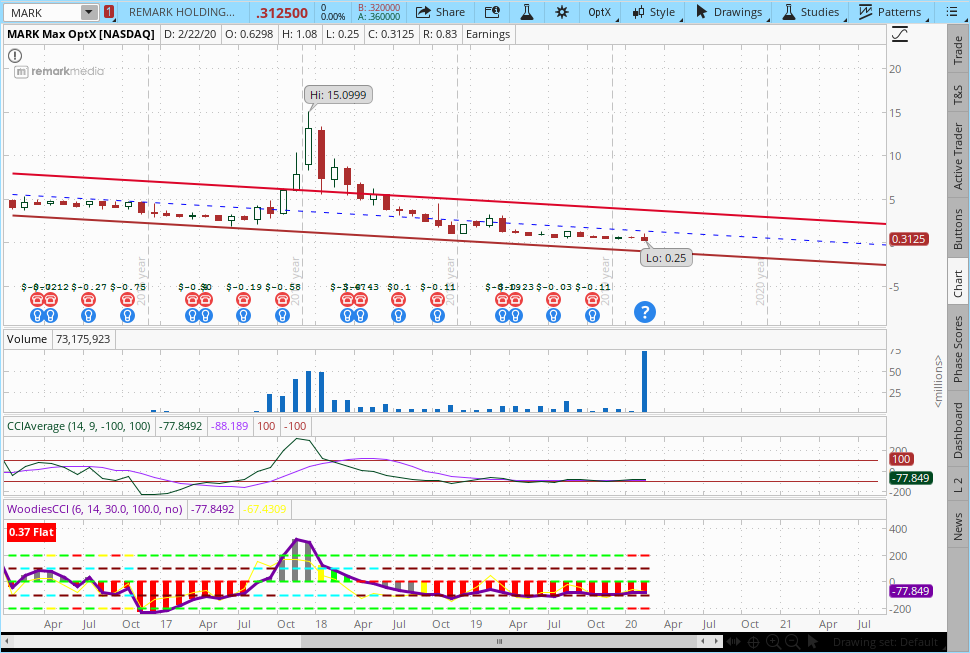The width and height of the screenshot is (970, 653).
Task: Click the blue question mark event icon
Action: (645, 312)
